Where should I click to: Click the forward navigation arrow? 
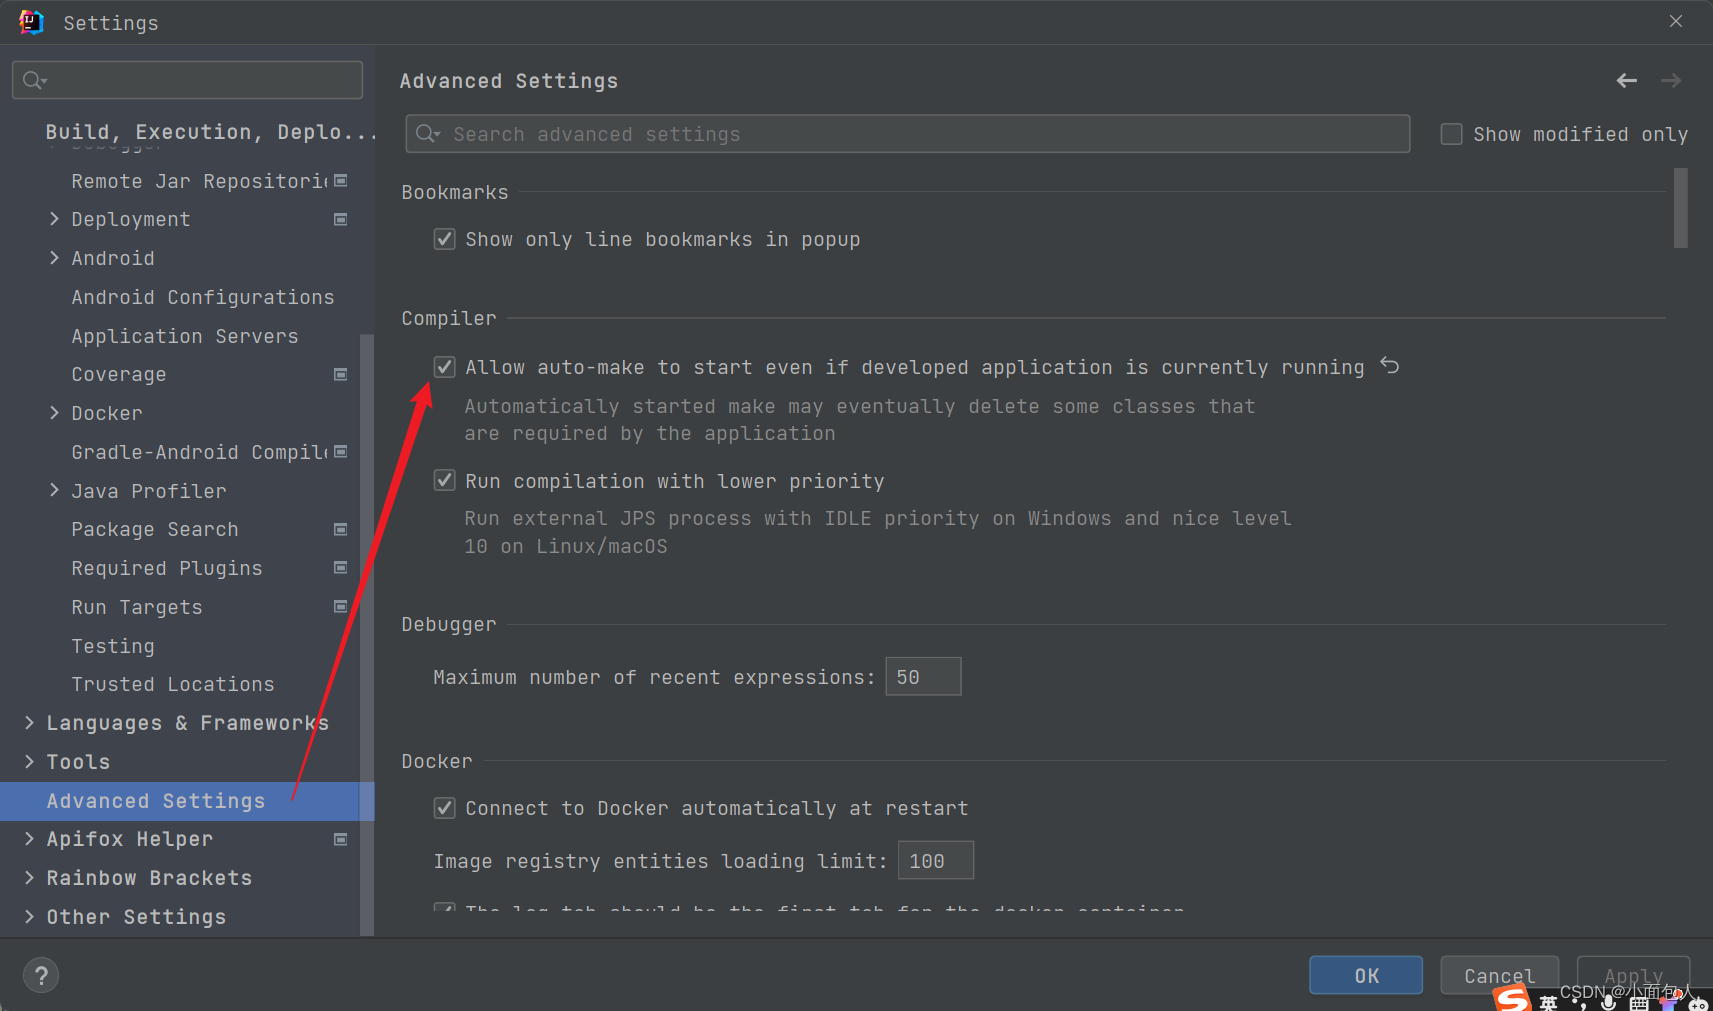[x=1671, y=81]
